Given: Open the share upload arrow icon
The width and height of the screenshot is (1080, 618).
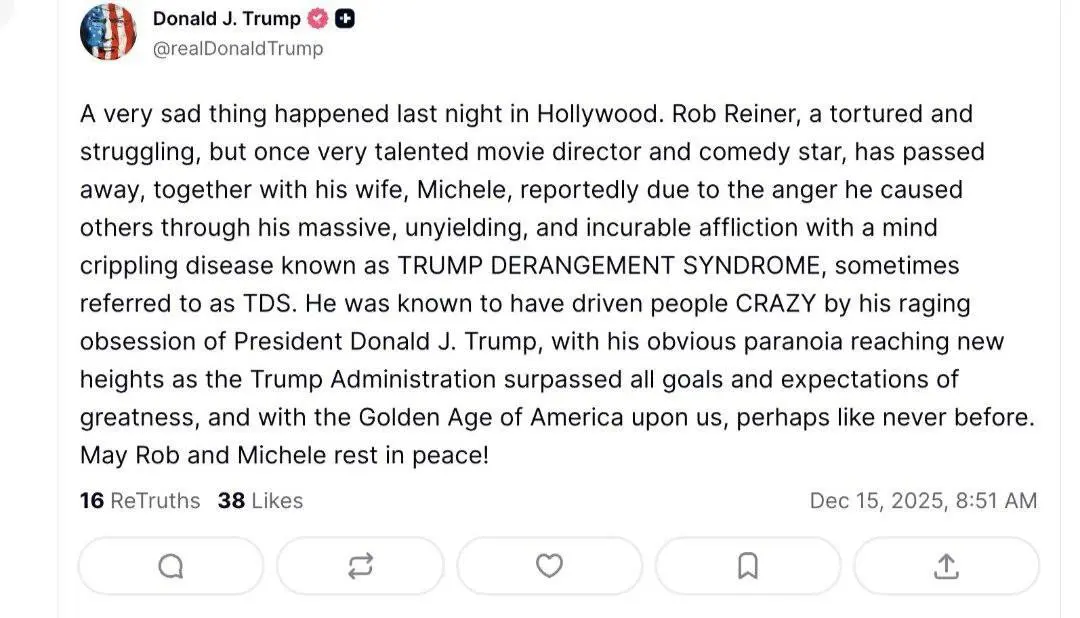Looking at the screenshot, I should (x=946, y=566).
